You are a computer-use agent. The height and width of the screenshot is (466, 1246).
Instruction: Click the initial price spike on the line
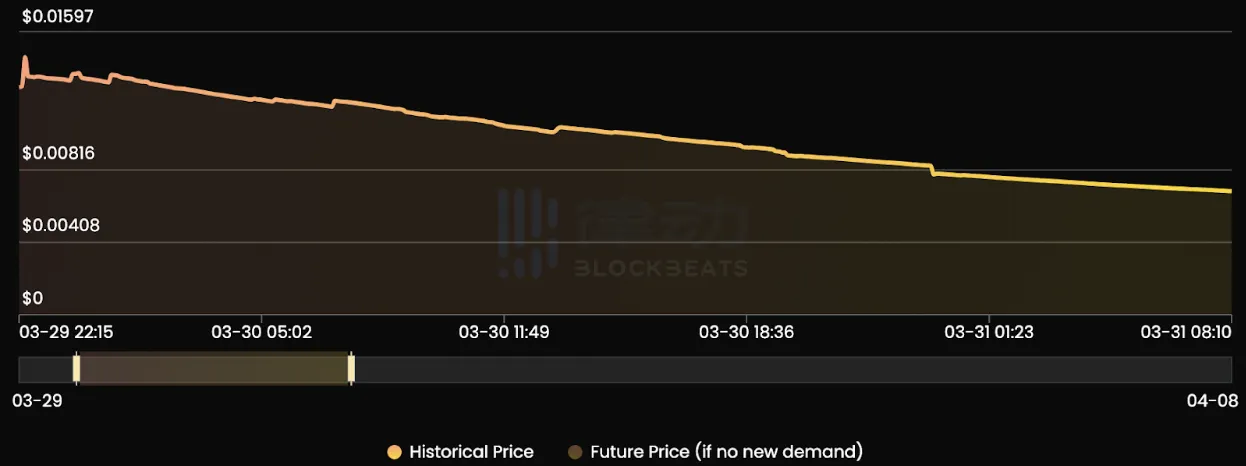pyautogui.click(x=25, y=59)
